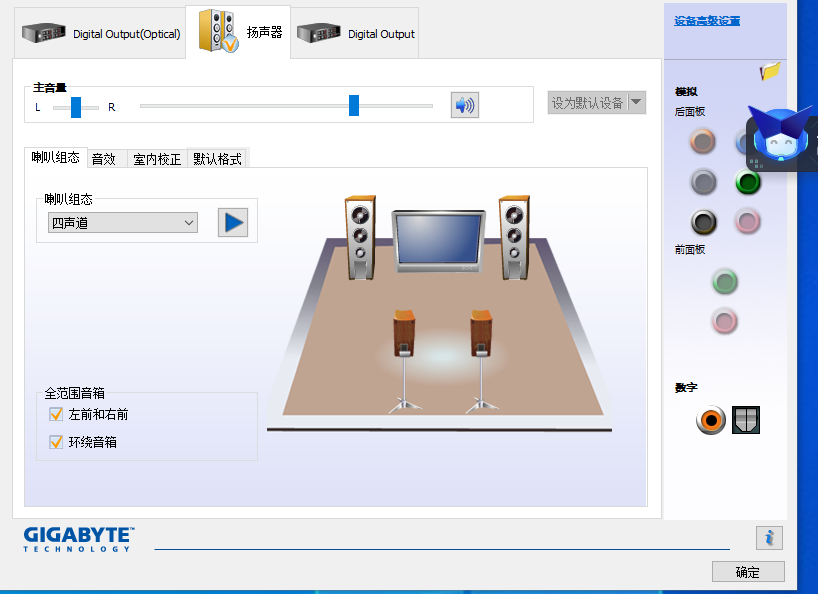The height and width of the screenshot is (594, 818).
Task: Click the 确定 button
Action: click(748, 572)
